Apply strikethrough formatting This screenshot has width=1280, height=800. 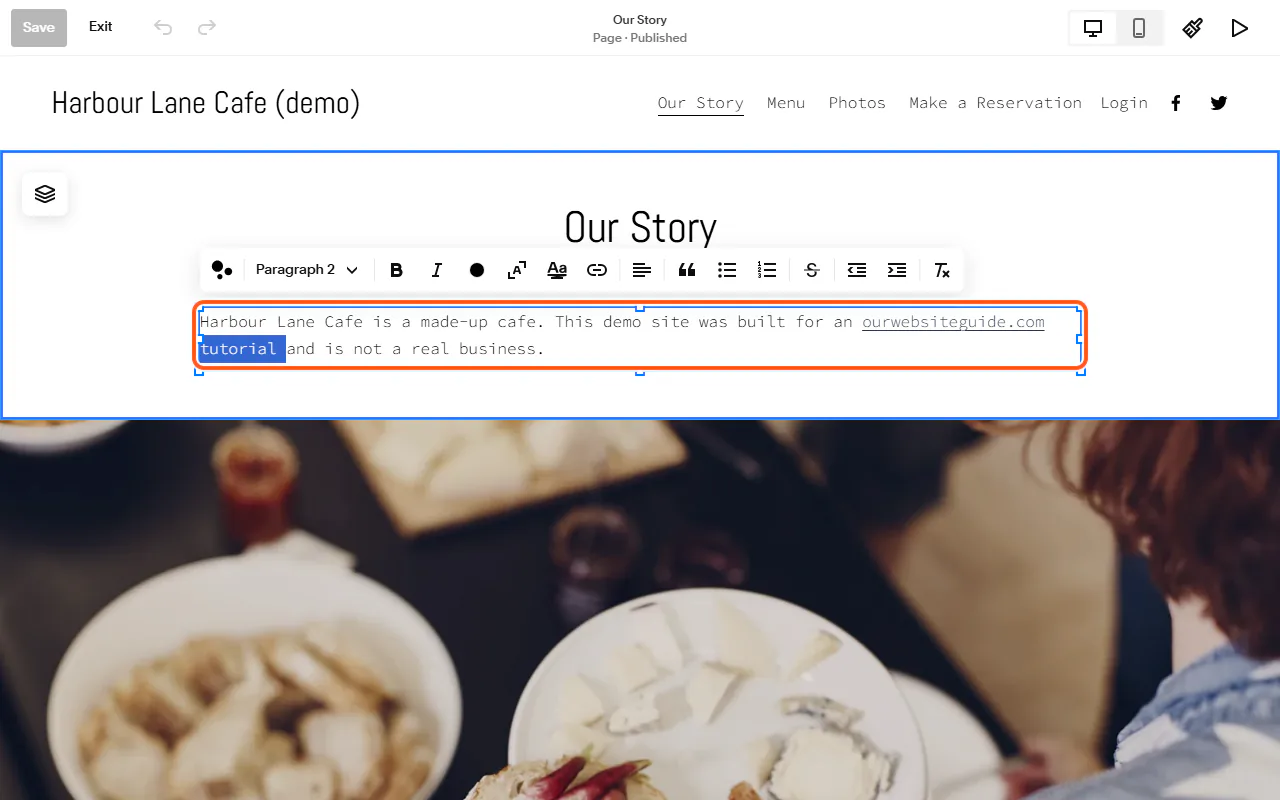pos(812,270)
